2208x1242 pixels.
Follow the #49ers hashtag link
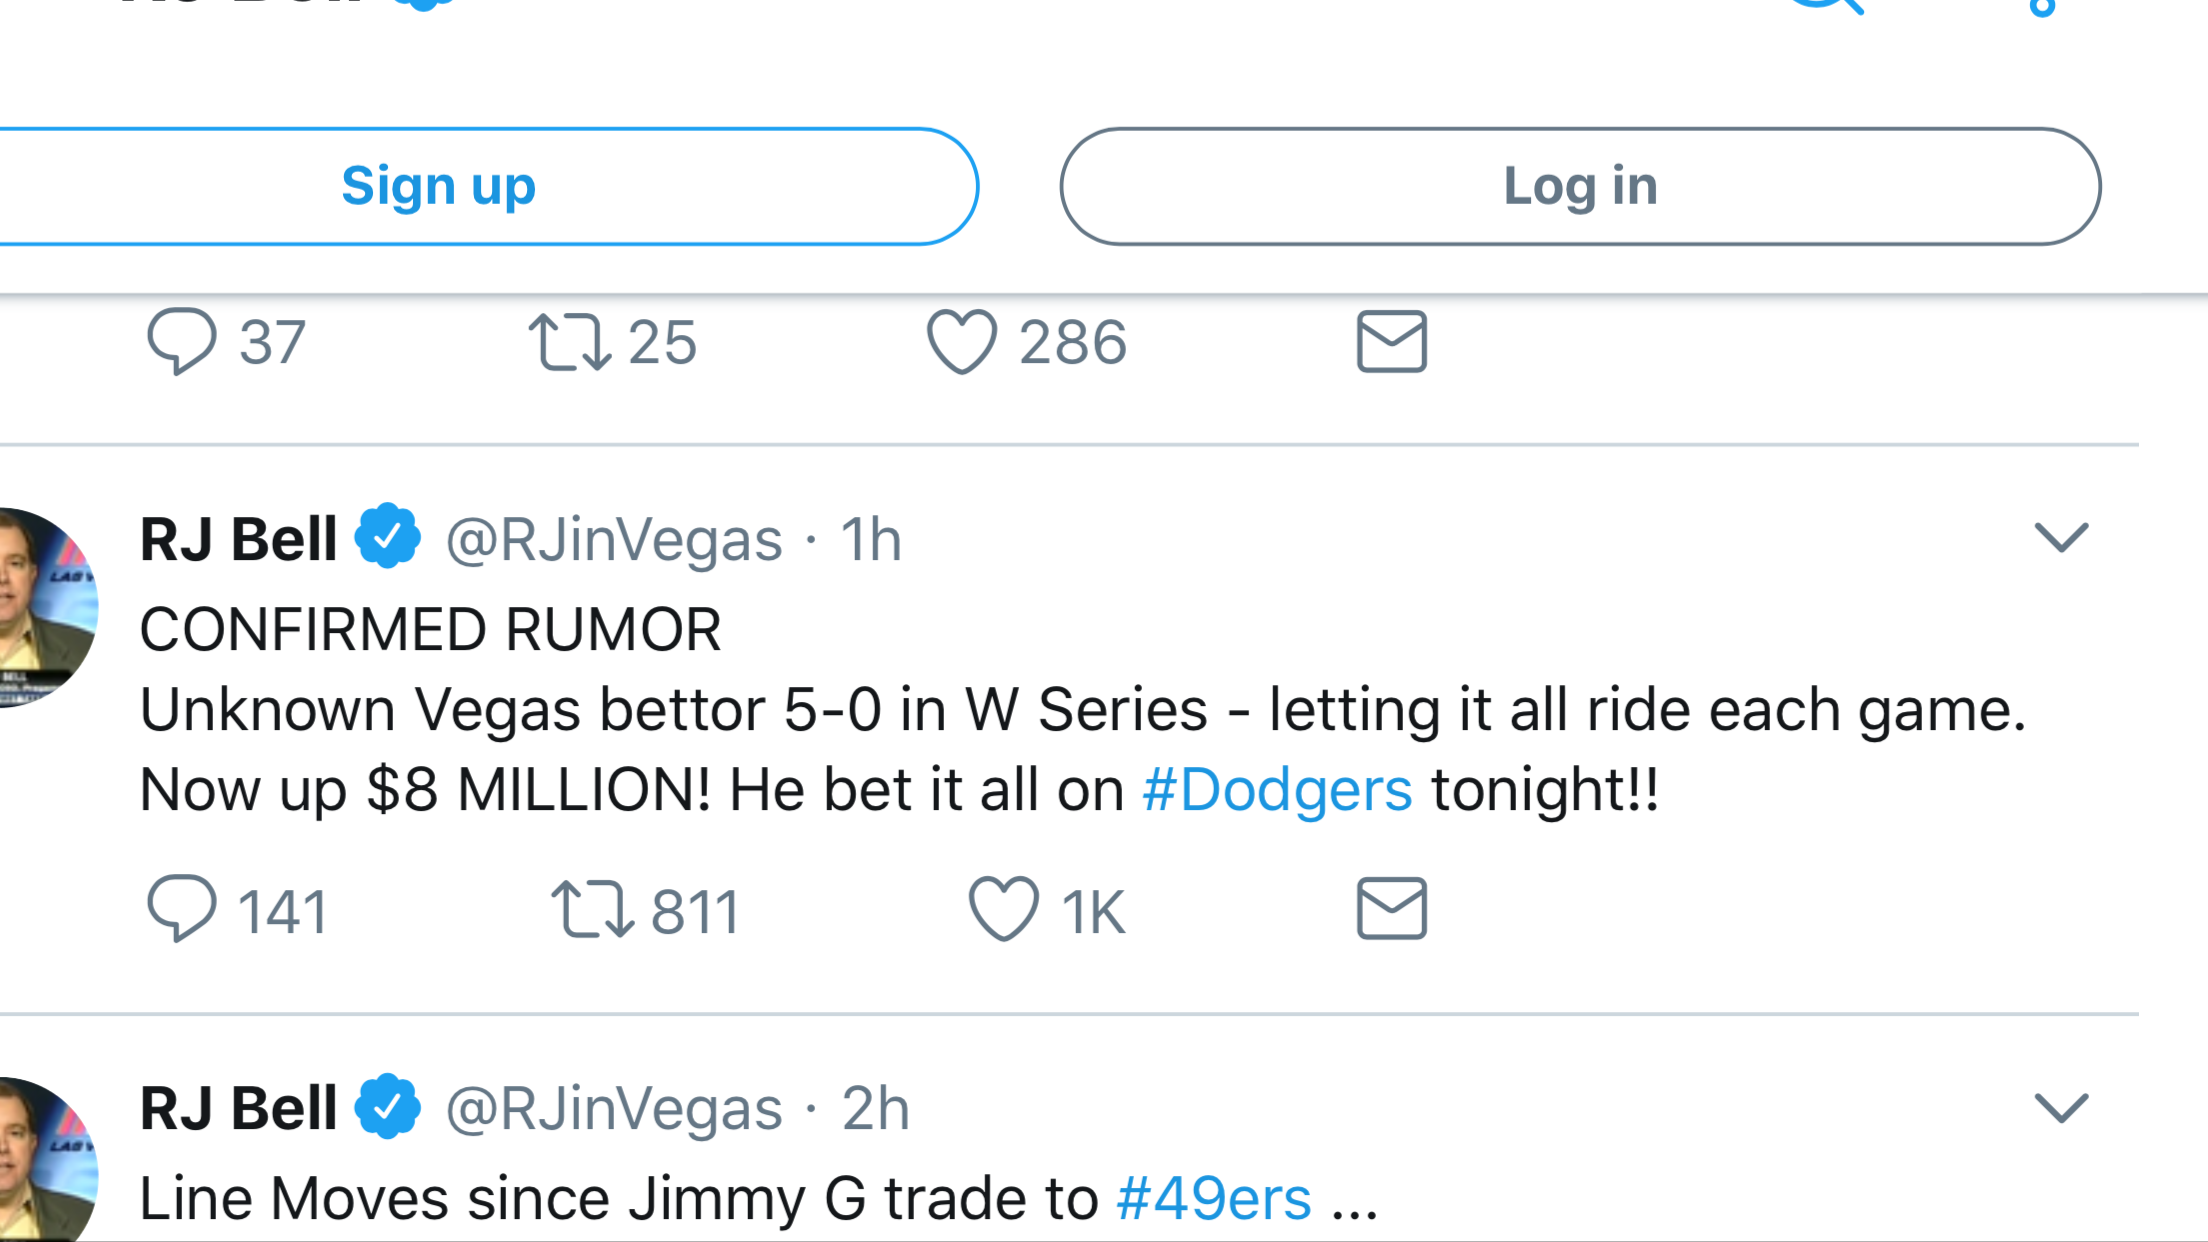1213,1199
